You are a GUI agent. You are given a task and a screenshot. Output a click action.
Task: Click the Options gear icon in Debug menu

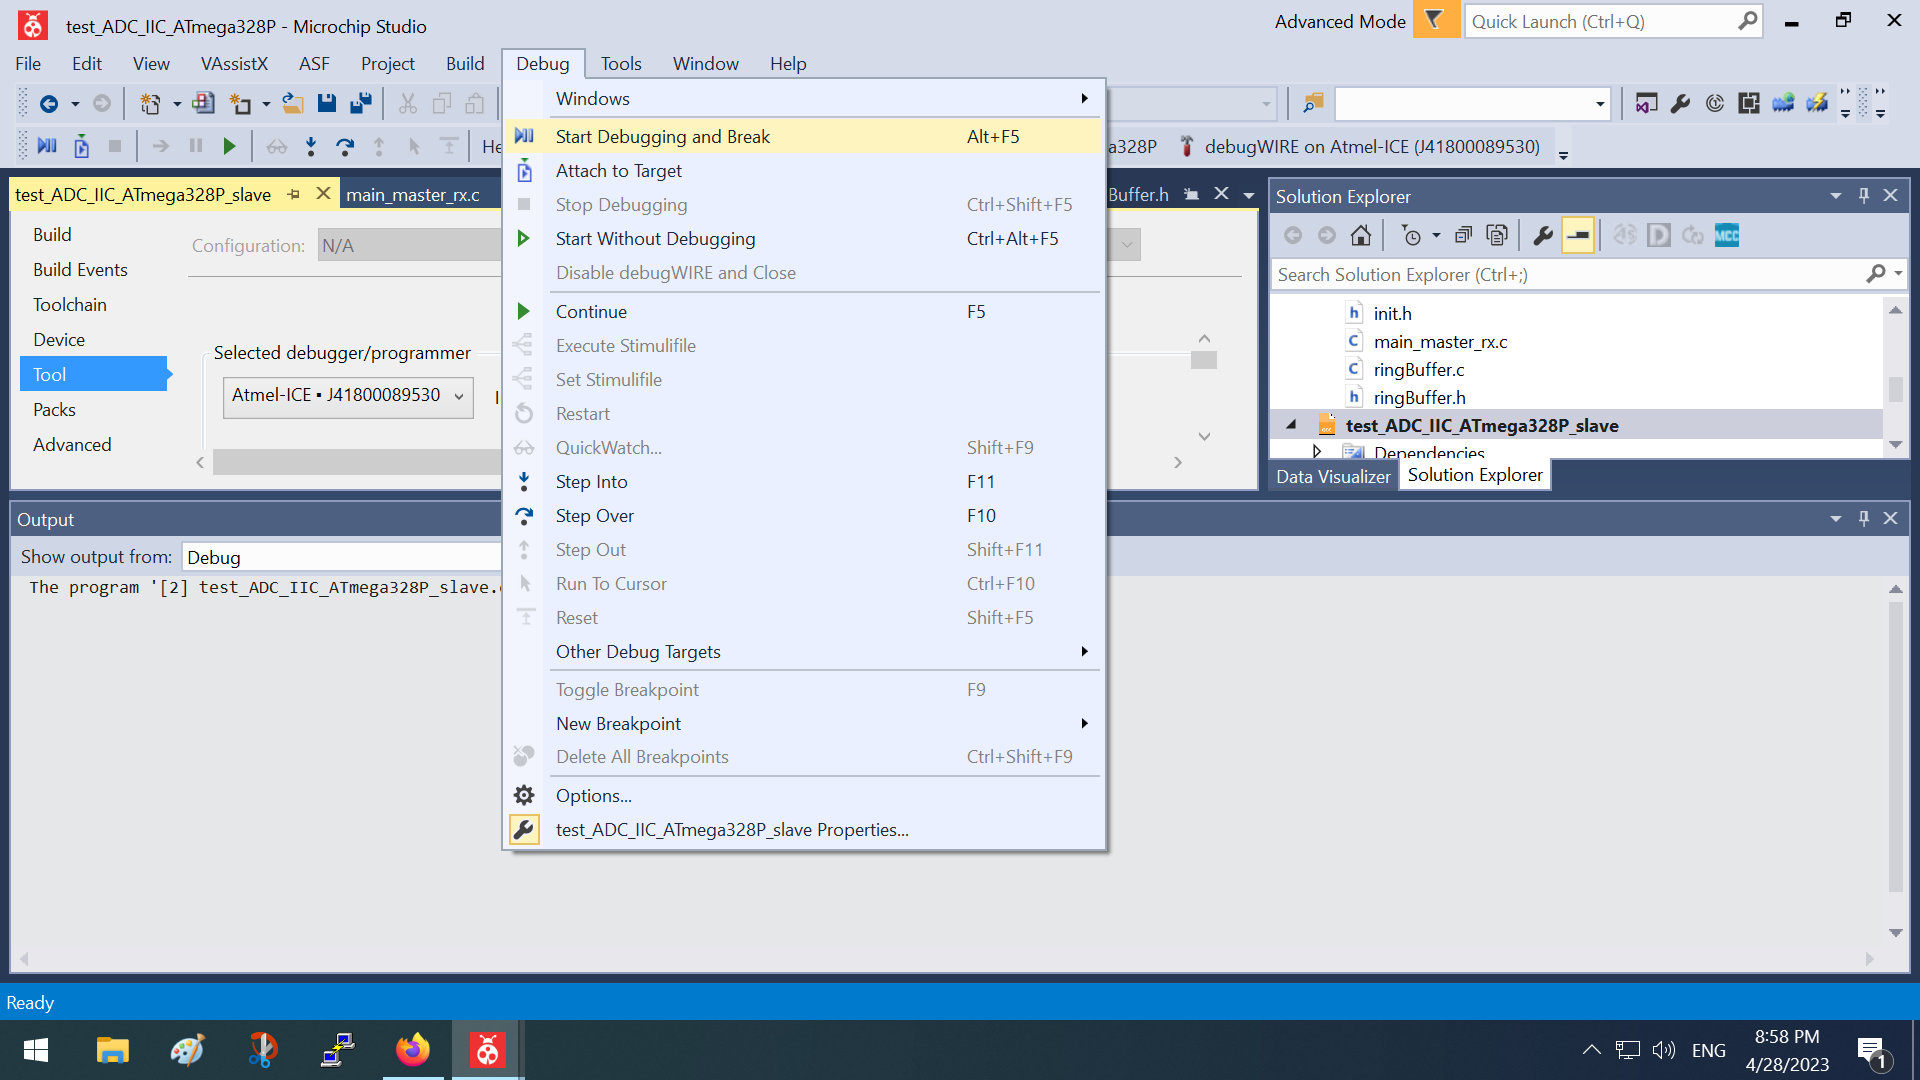pos(524,796)
